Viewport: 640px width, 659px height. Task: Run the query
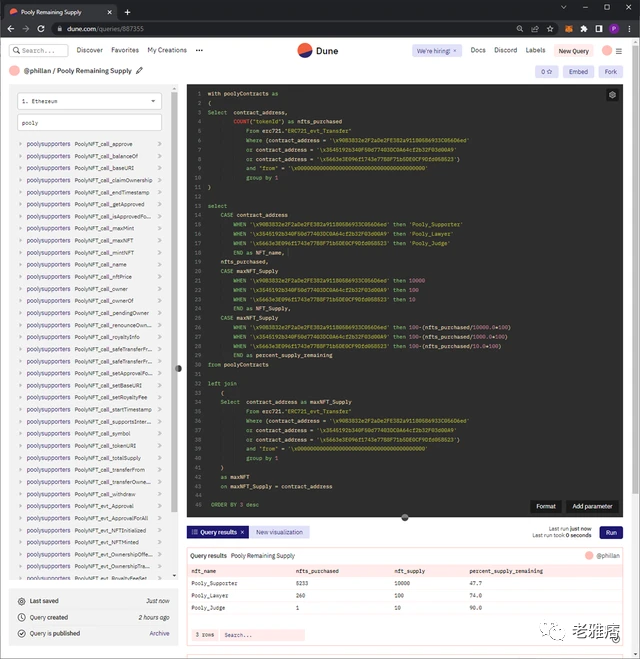coord(611,532)
